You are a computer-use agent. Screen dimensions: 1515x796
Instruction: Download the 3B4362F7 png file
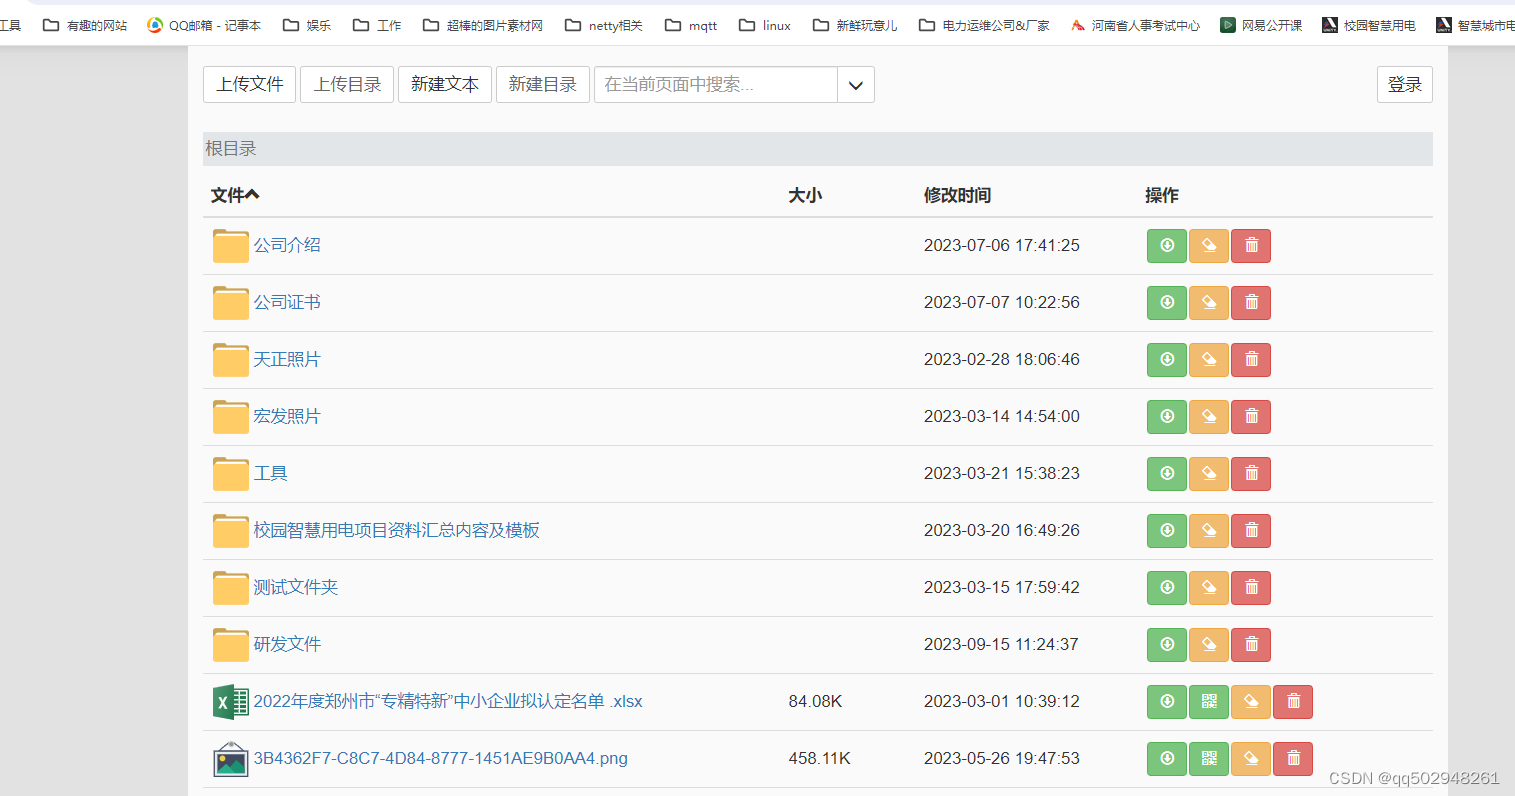[1166, 759]
